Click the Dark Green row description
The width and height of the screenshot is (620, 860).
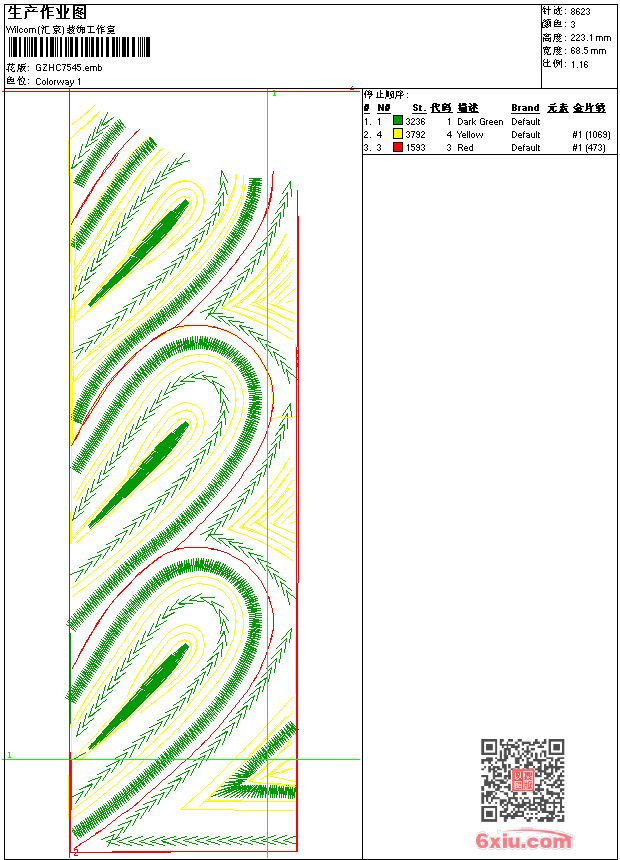tap(480, 122)
